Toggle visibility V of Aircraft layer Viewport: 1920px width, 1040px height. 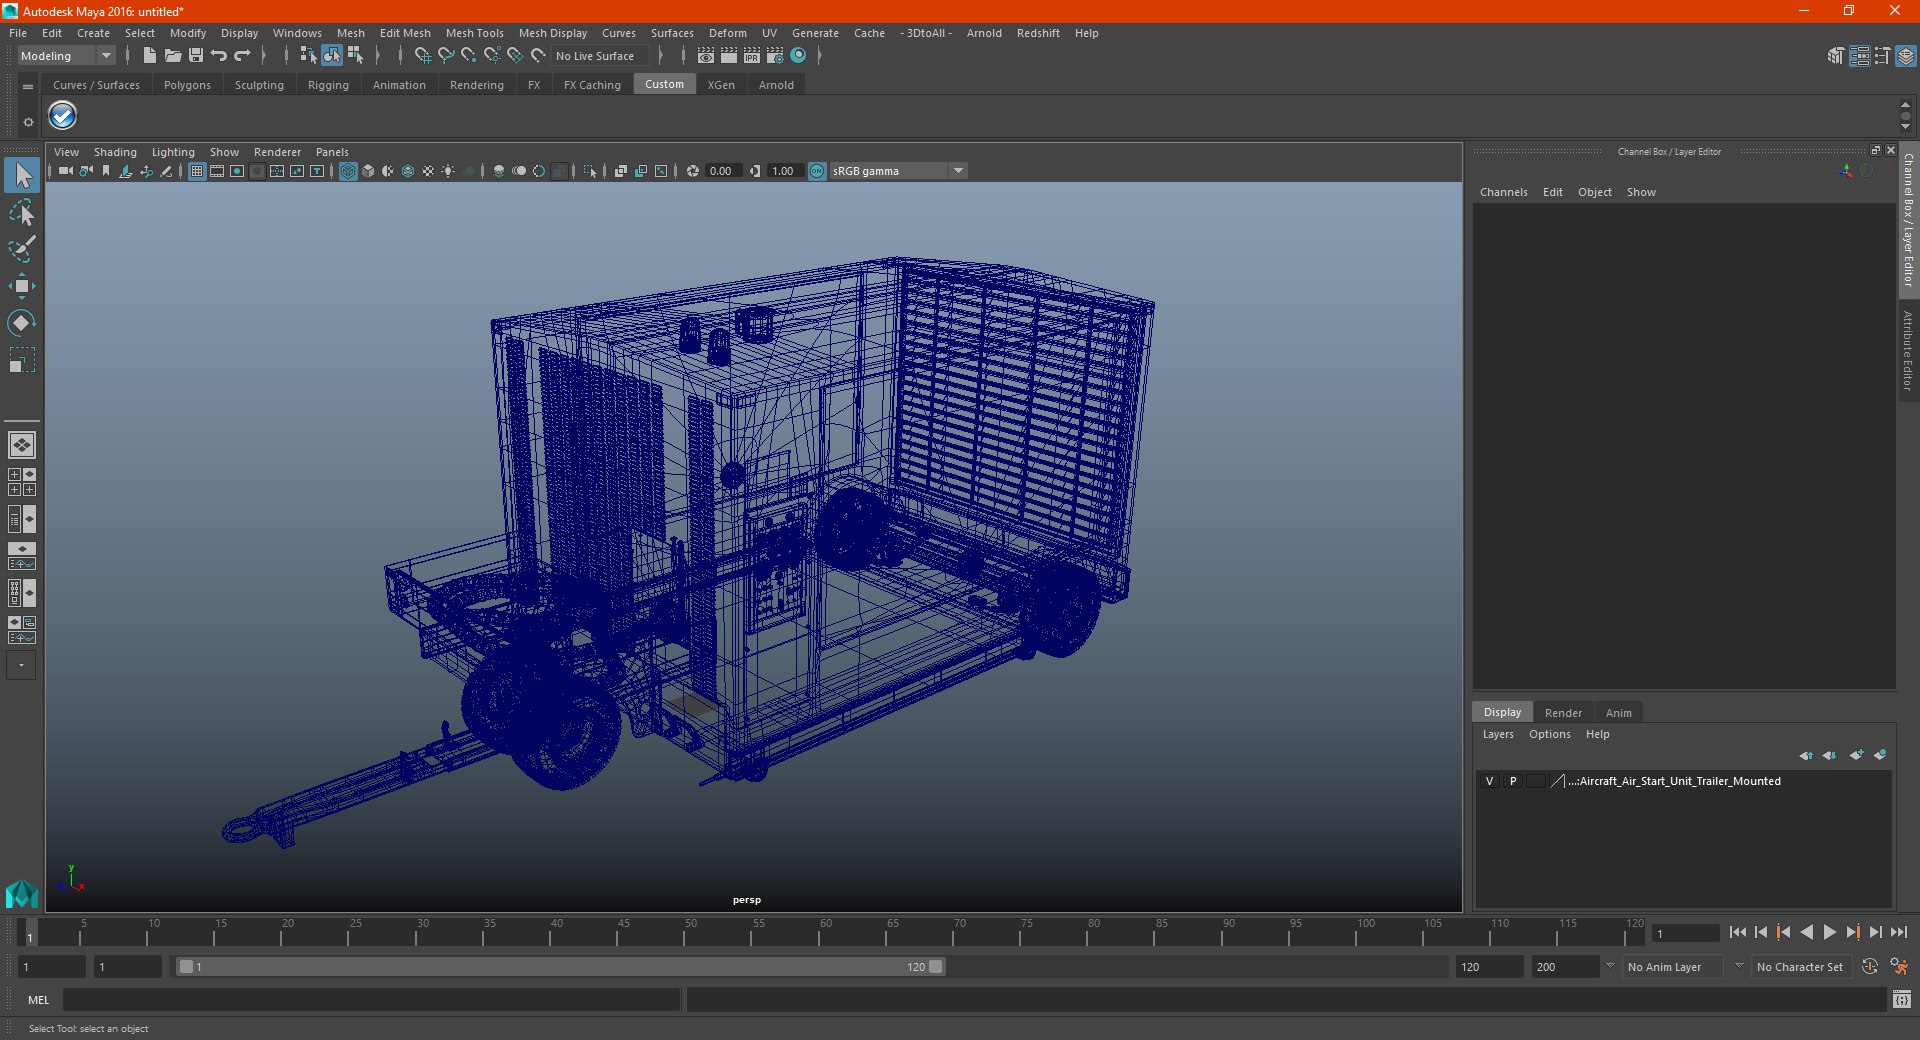click(1489, 781)
